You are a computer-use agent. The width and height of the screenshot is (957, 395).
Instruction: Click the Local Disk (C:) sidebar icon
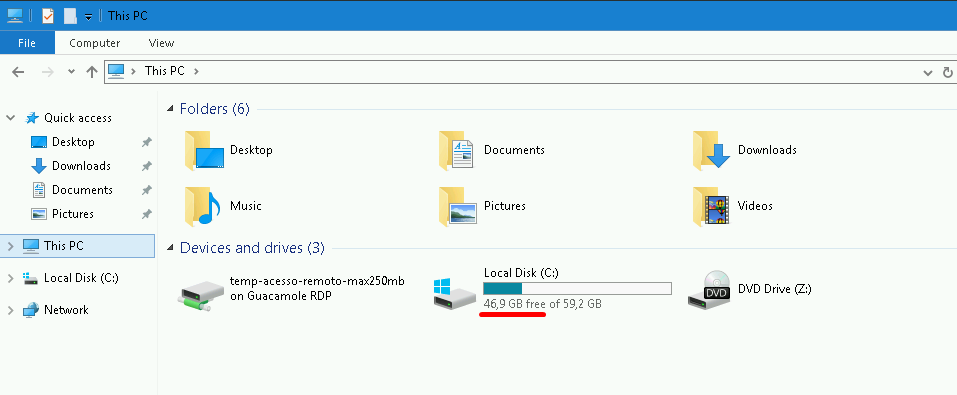coord(31,278)
